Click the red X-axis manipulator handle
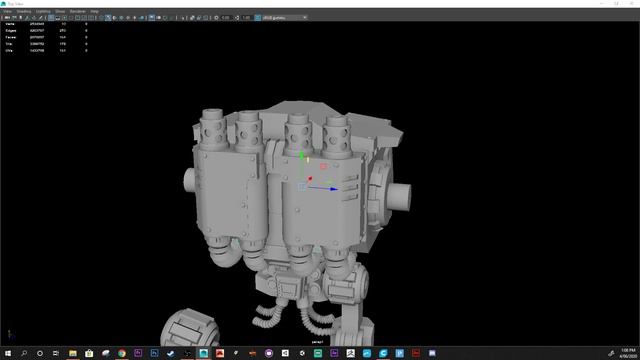Viewport: 640px width, 360px height. pos(310,179)
